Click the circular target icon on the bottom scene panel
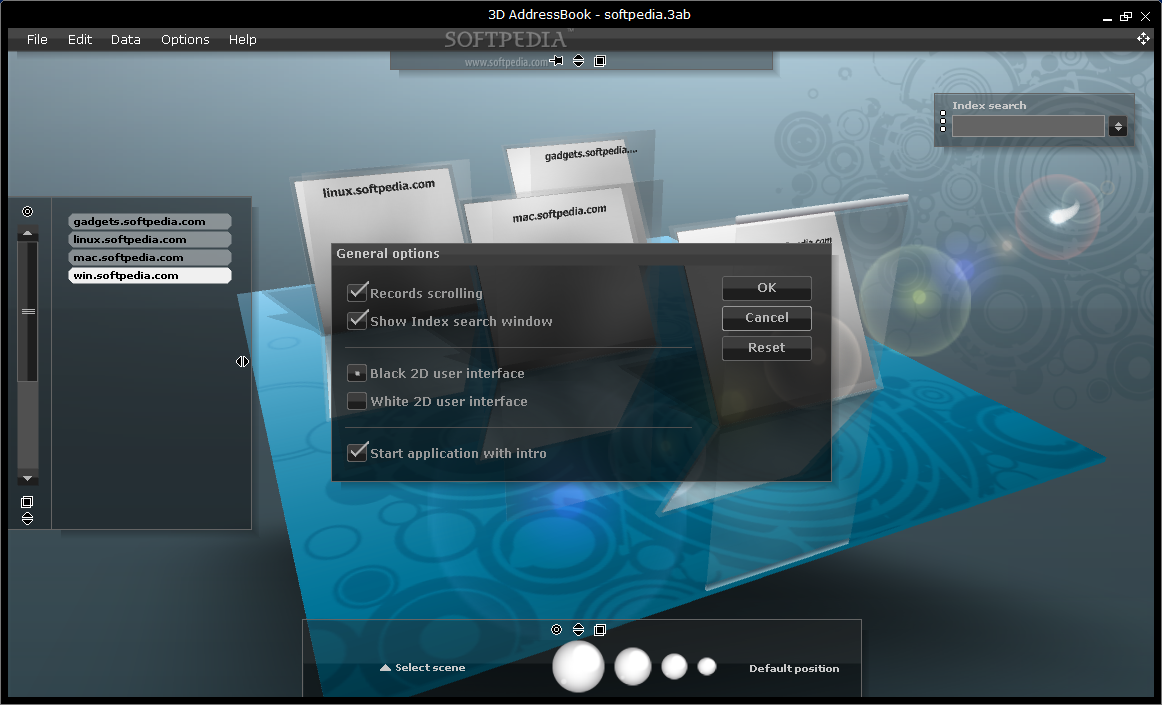This screenshot has width=1162, height=705. coord(557,629)
